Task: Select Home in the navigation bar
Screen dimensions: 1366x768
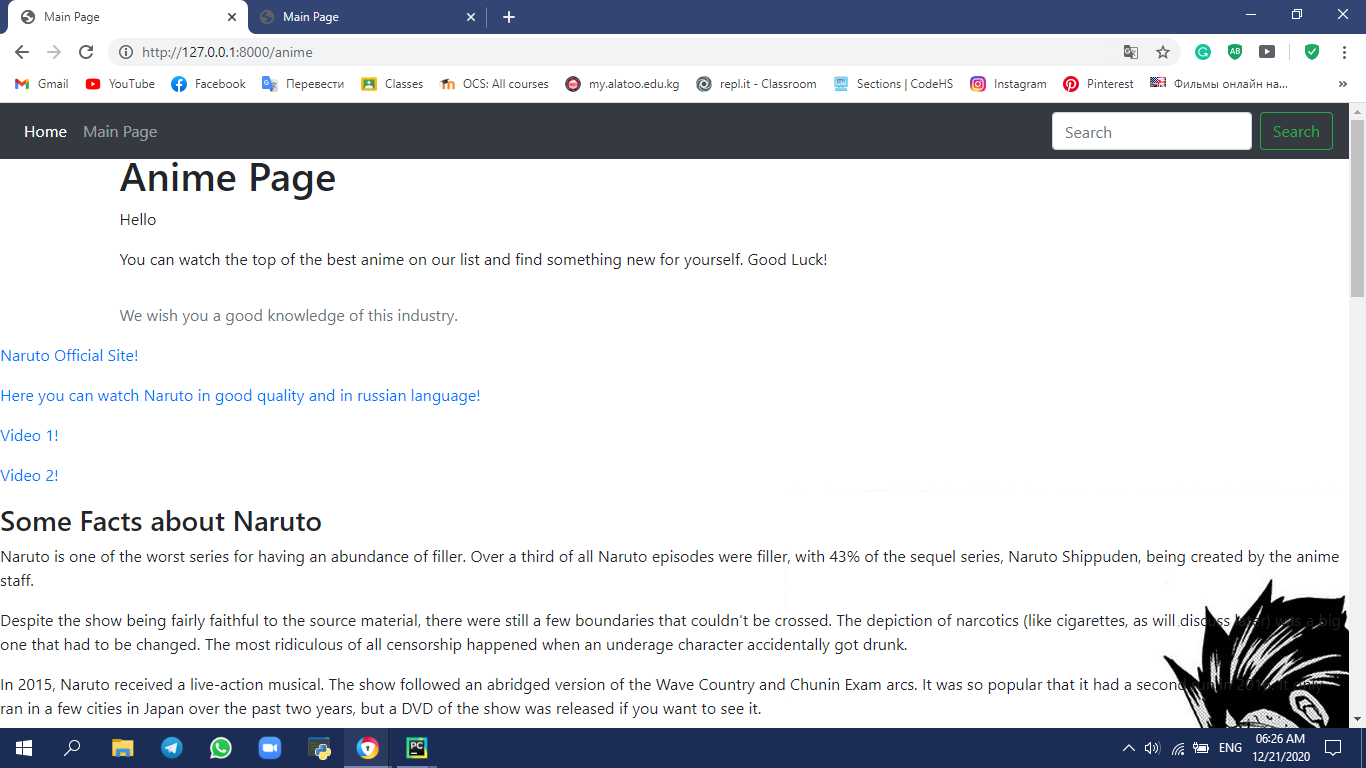Action: (45, 131)
